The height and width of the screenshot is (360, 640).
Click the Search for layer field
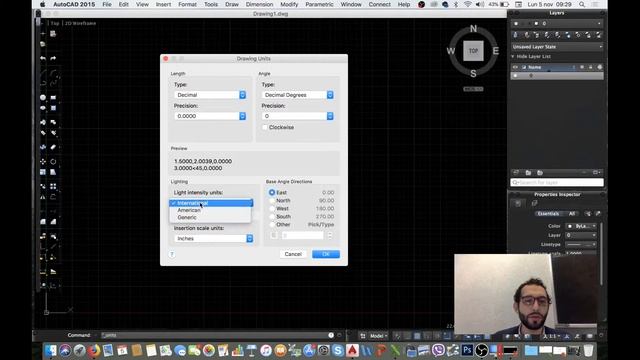click(557, 182)
